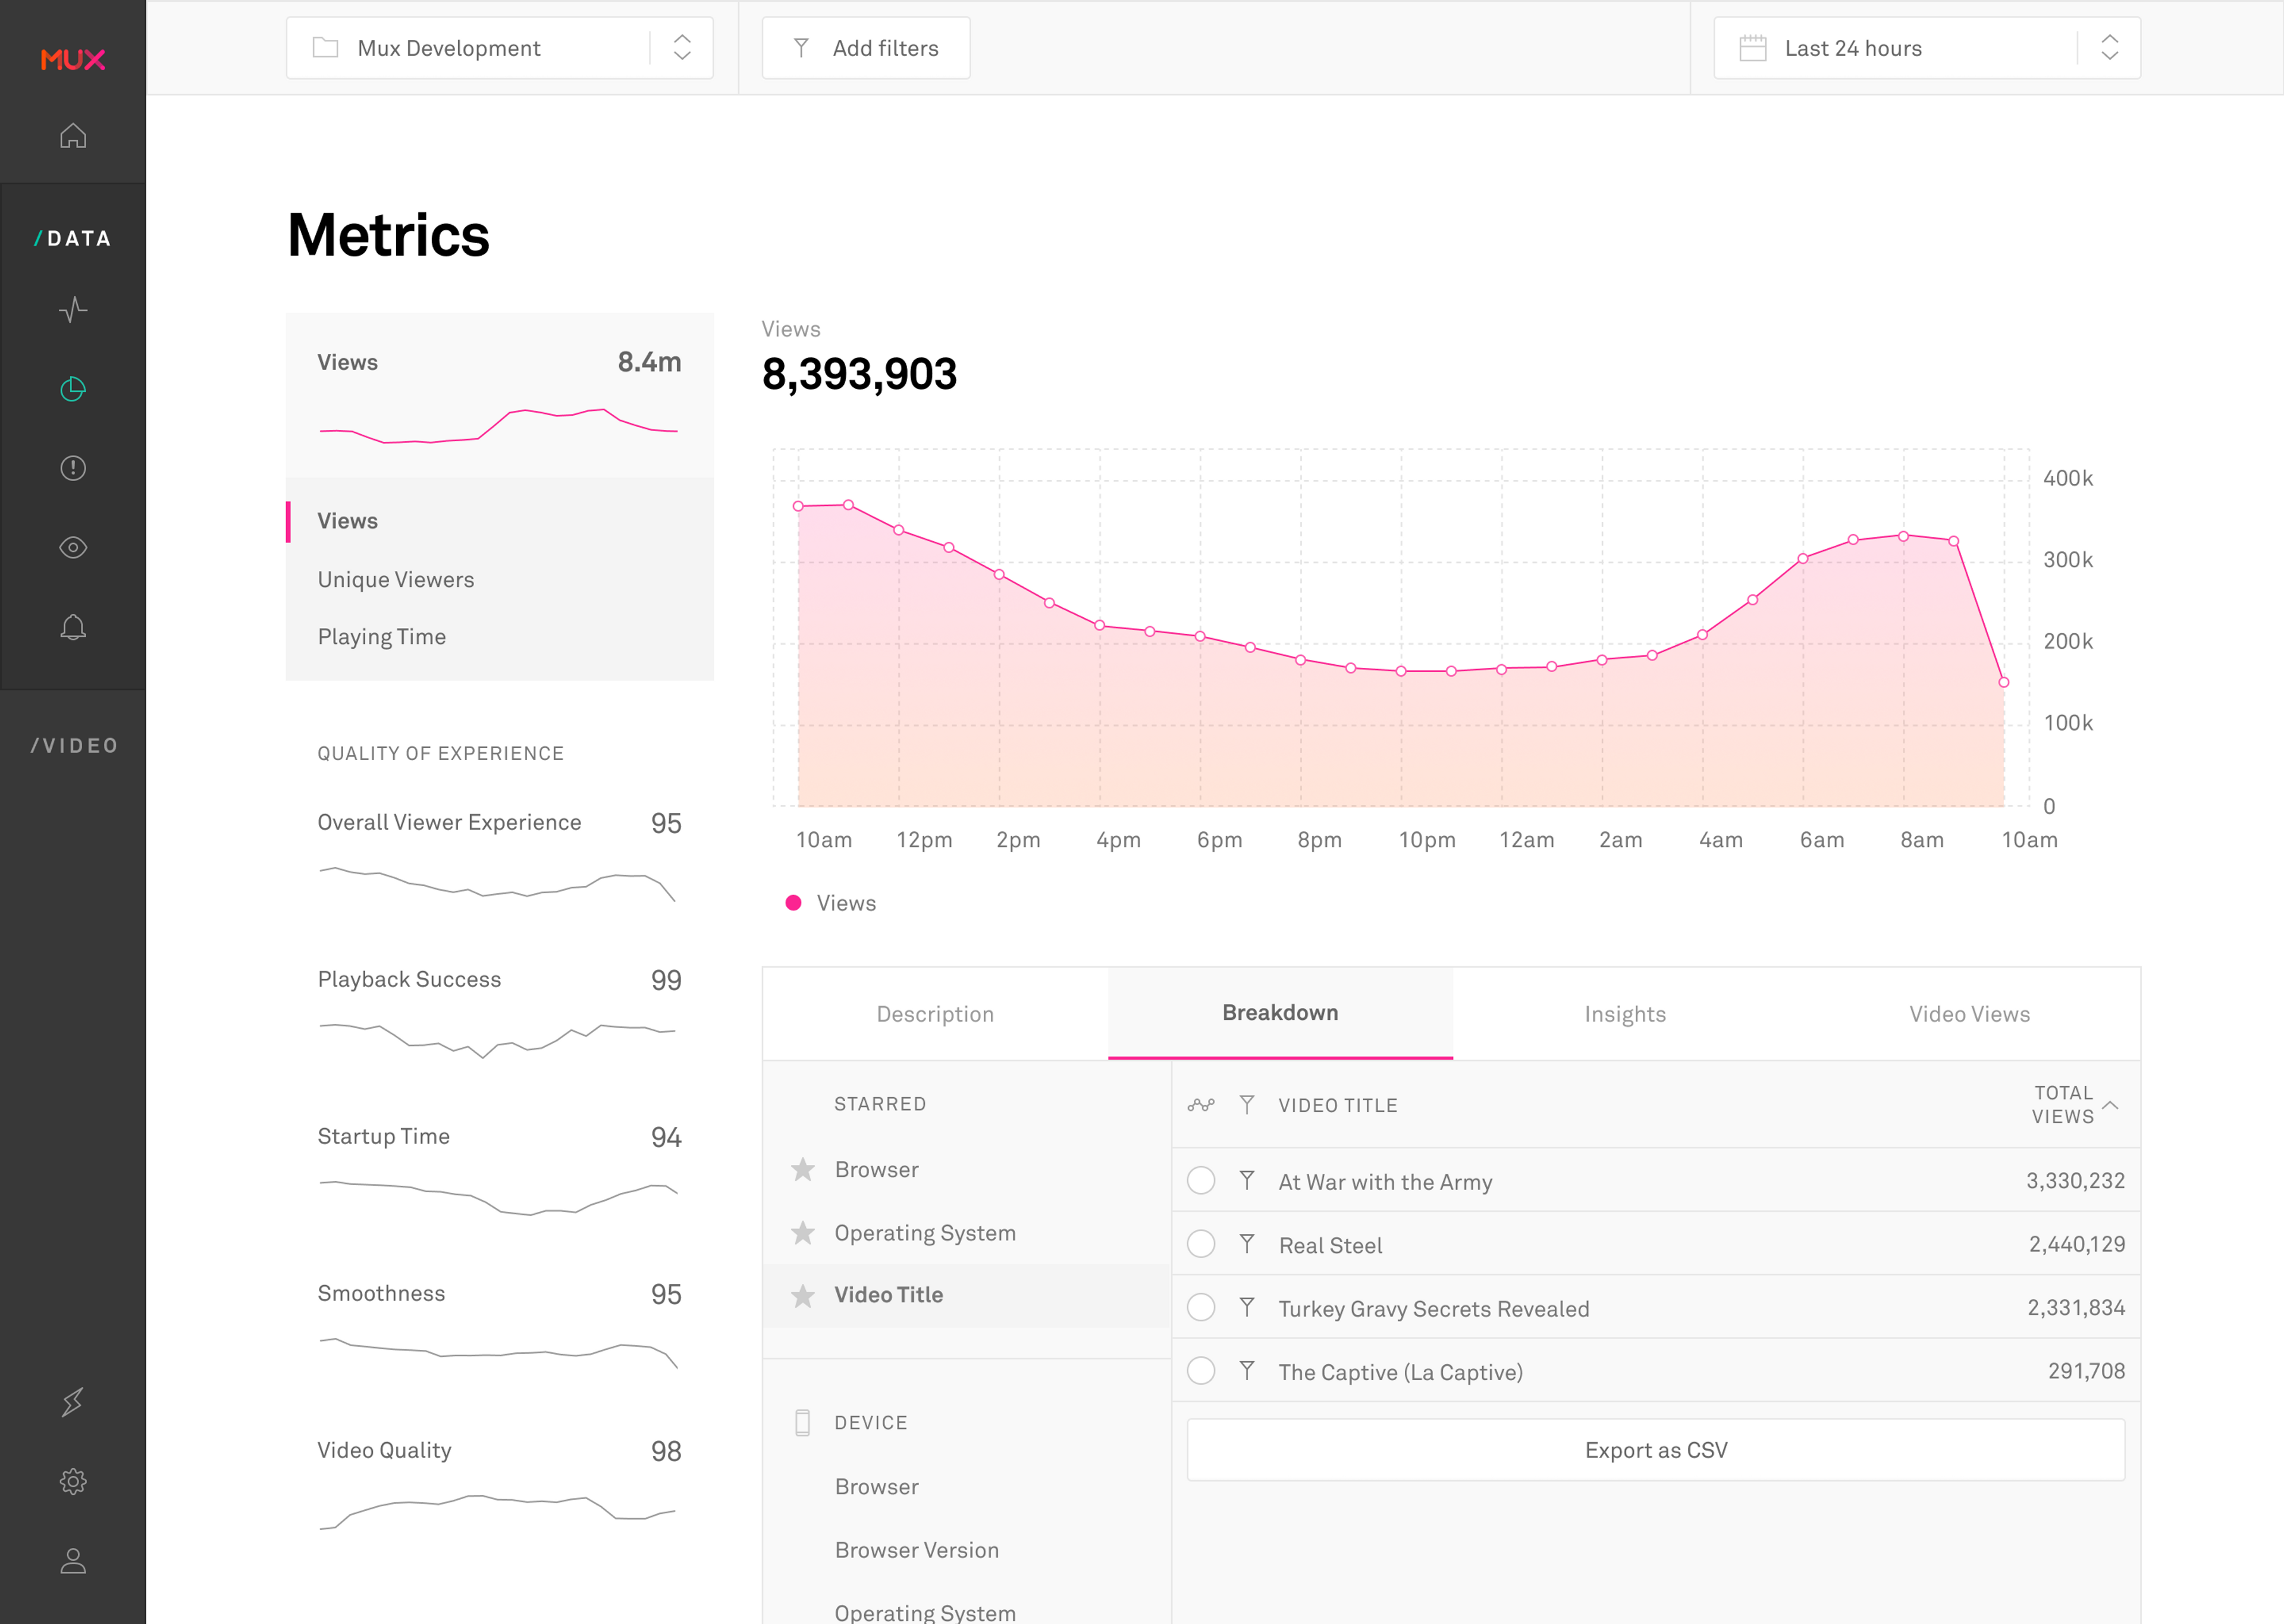Click the lightning bolt icon in sidebar
2284x1624 pixels.
pos(73,1402)
